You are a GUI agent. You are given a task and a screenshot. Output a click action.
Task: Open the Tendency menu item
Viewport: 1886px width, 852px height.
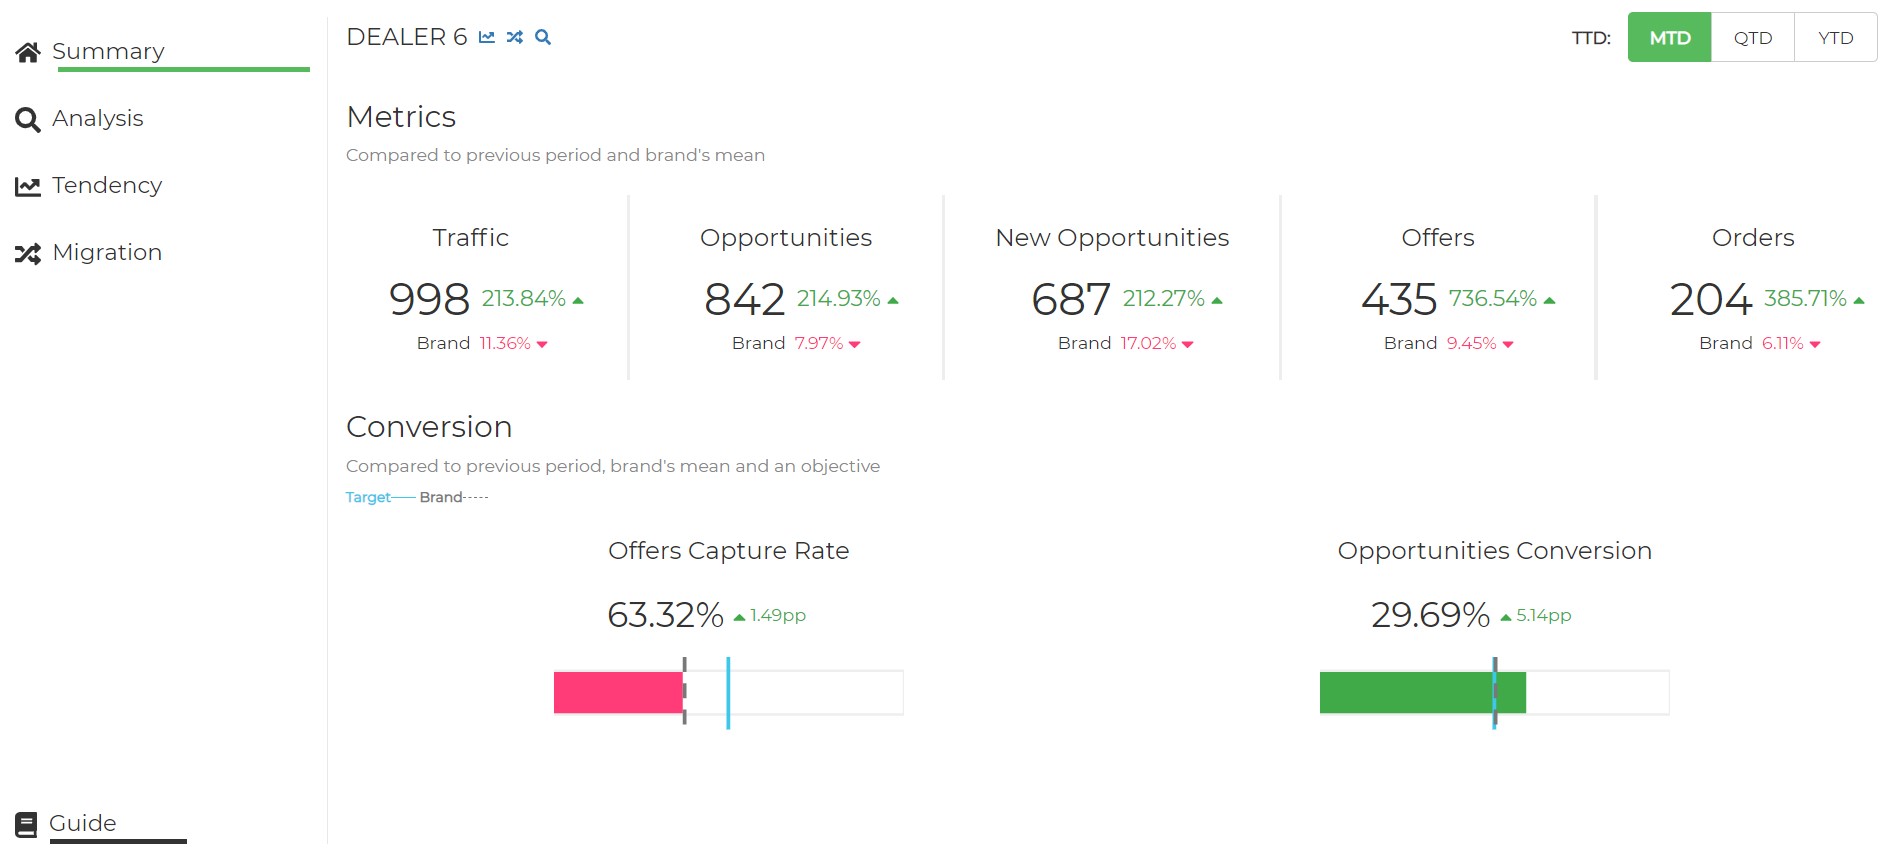coord(107,186)
